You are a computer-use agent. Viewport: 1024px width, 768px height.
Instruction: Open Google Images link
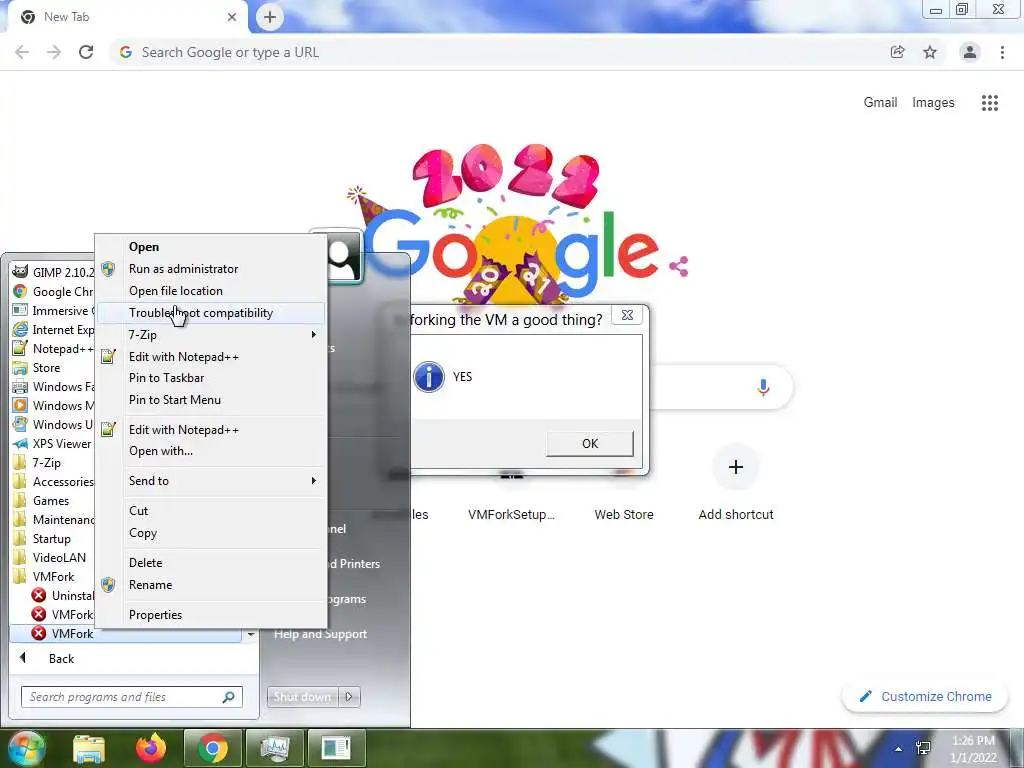point(933,103)
